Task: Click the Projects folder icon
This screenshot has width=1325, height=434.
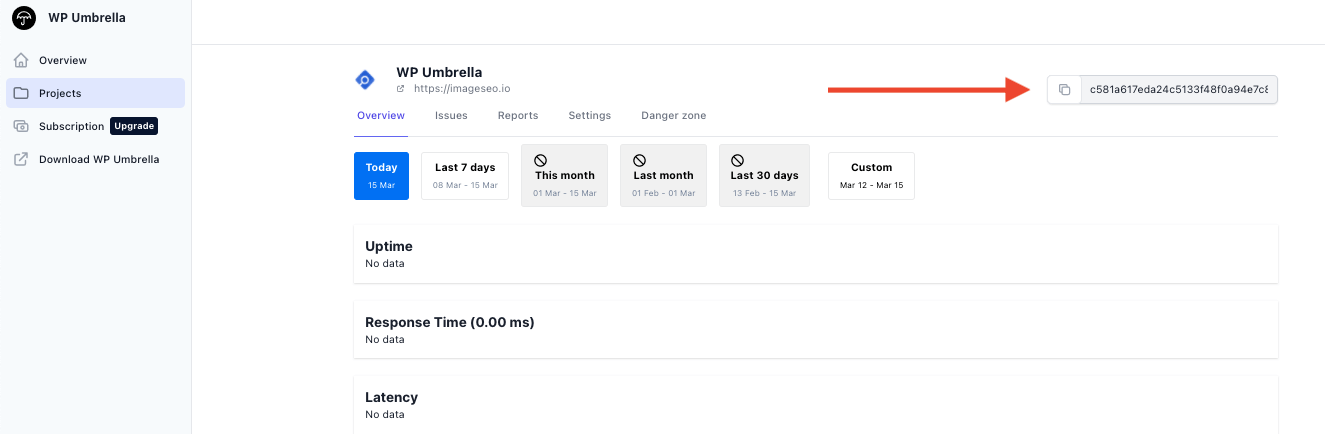Action: [x=21, y=93]
